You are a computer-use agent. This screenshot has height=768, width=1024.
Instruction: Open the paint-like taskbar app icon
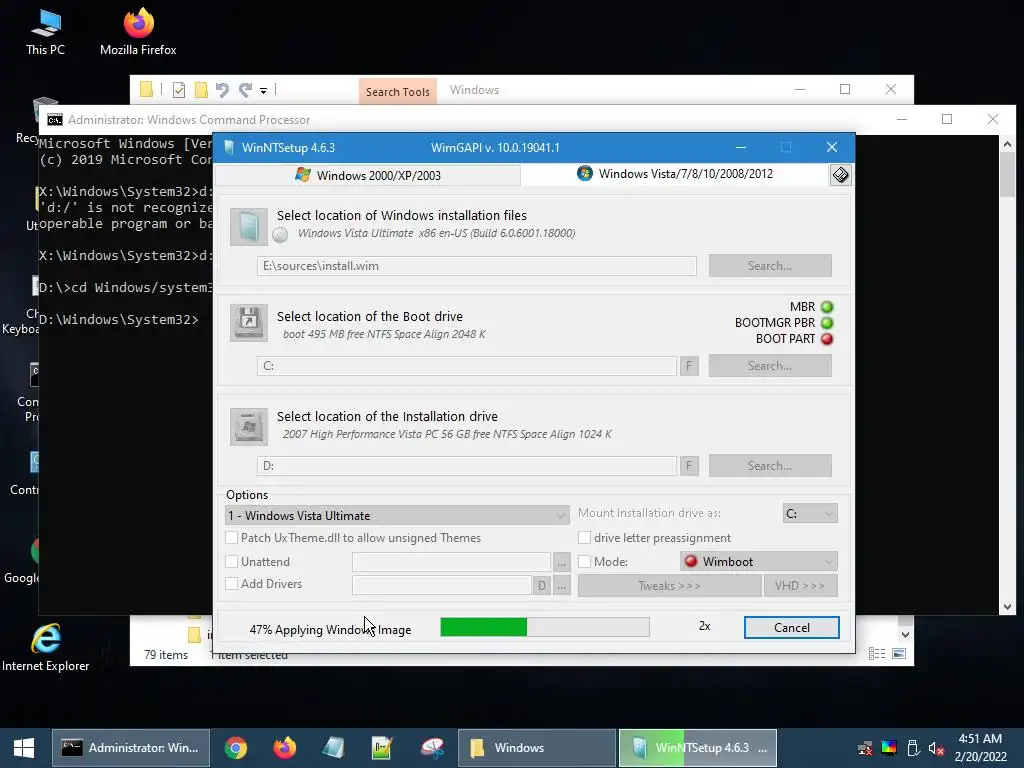tap(432, 748)
